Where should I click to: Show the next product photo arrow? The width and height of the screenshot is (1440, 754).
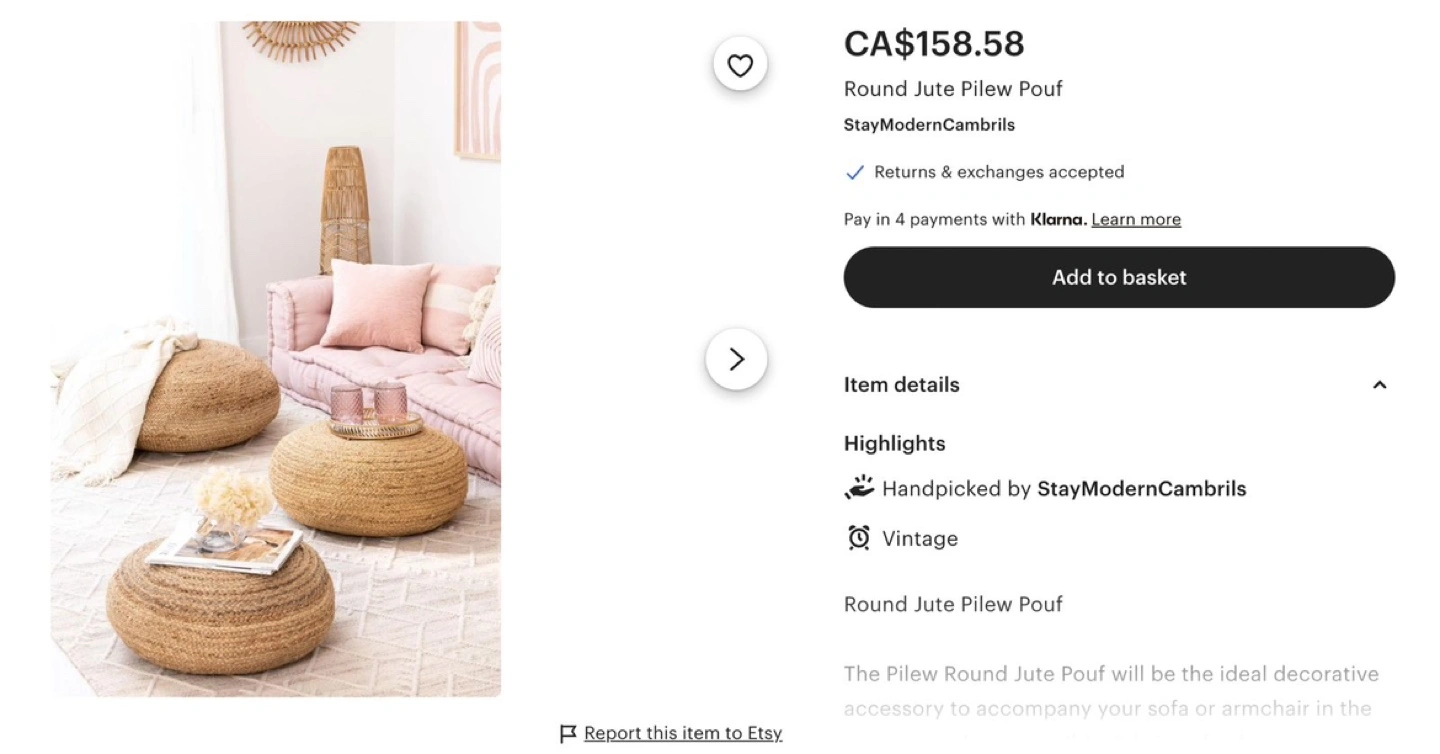(736, 359)
